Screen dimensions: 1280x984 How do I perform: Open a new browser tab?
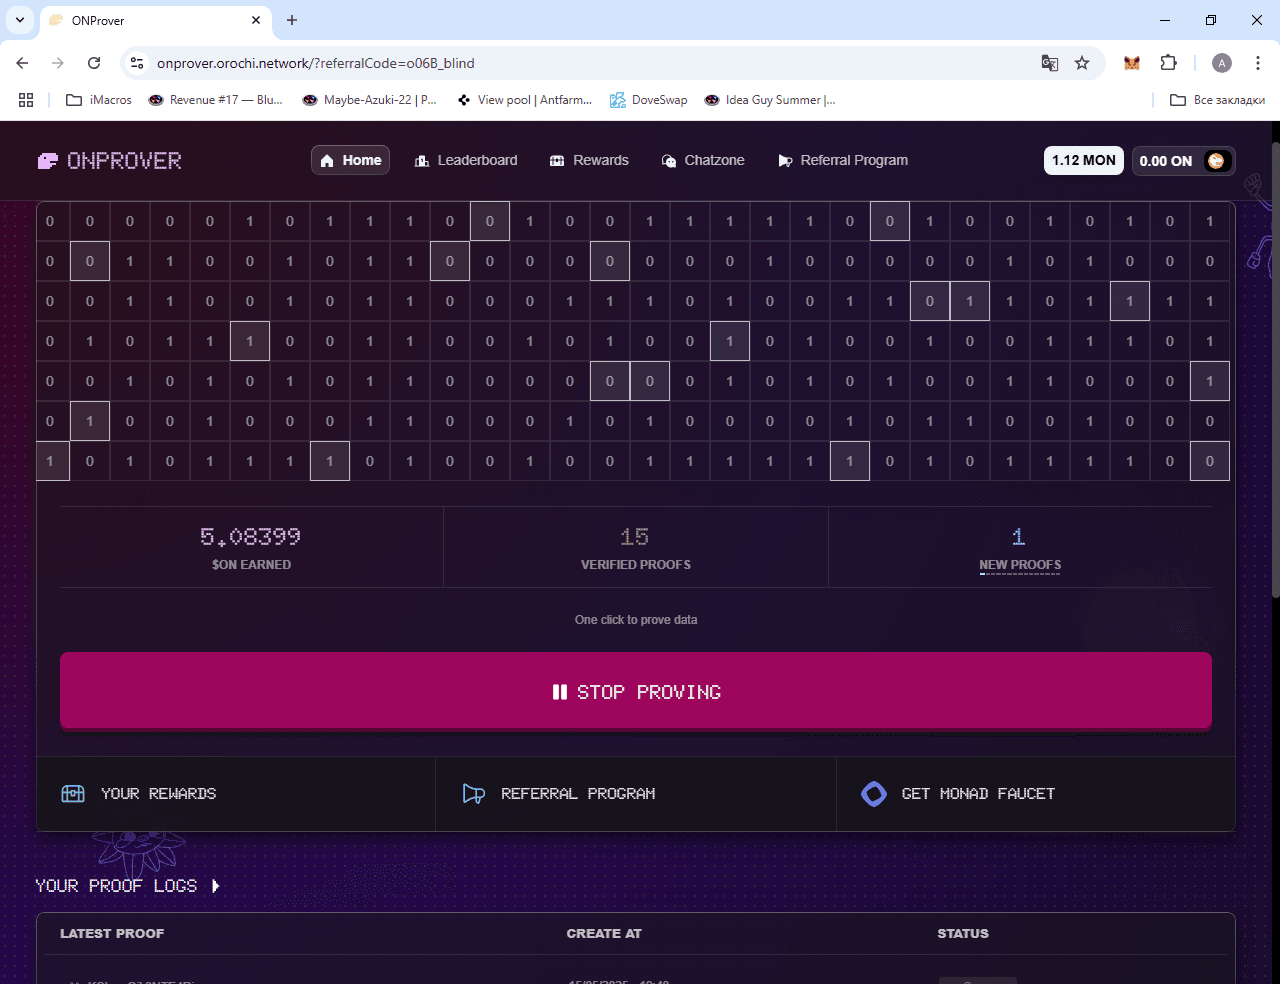tap(292, 20)
